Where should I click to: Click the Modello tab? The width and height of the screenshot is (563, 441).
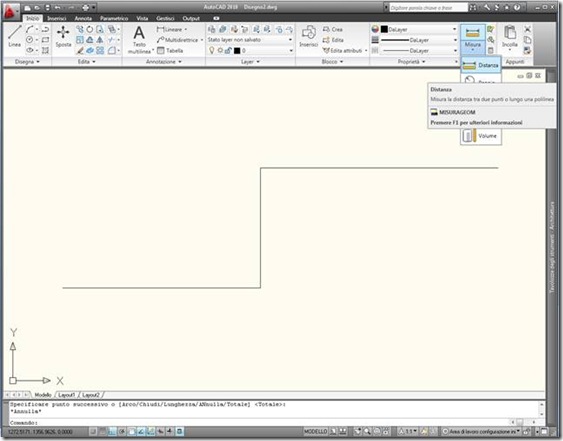click(43, 395)
